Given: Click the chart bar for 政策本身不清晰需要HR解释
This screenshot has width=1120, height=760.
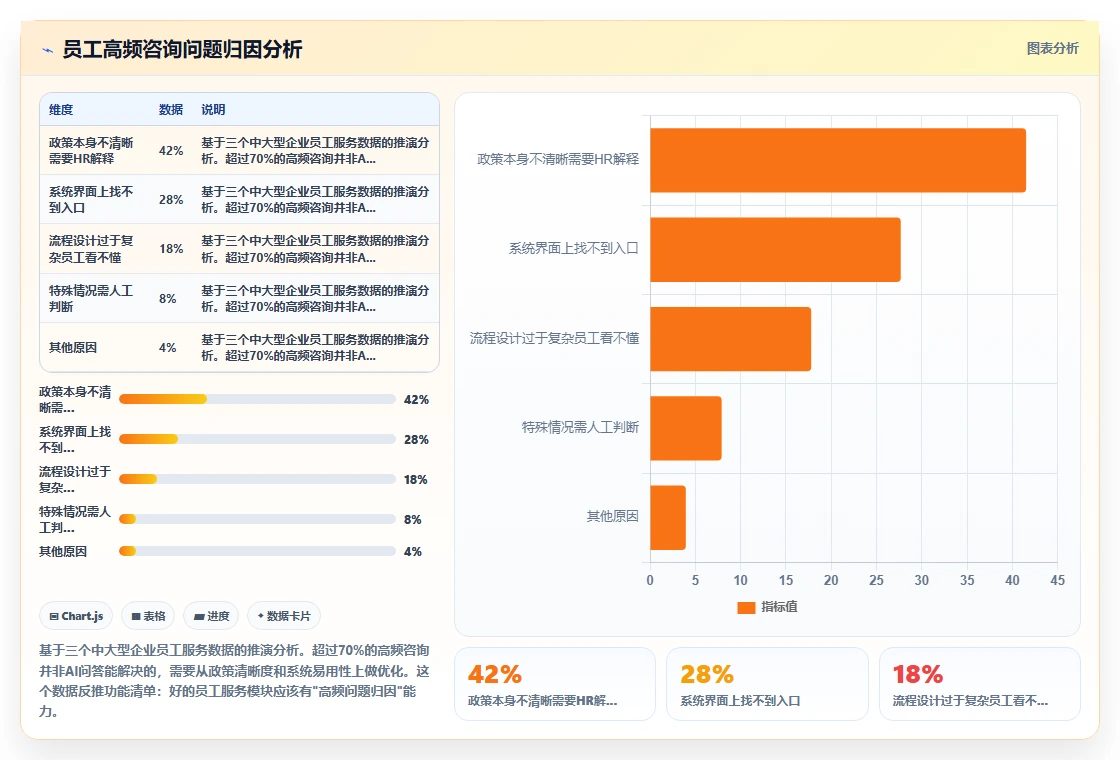Looking at the screenshot, I should tap(838, 160).
